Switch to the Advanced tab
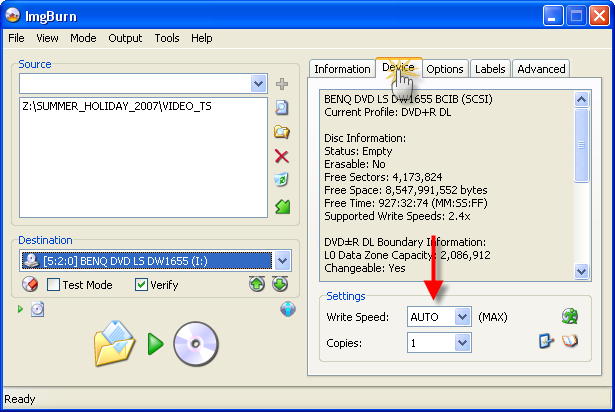Screen dimensions: 615x412 point(541,69)
